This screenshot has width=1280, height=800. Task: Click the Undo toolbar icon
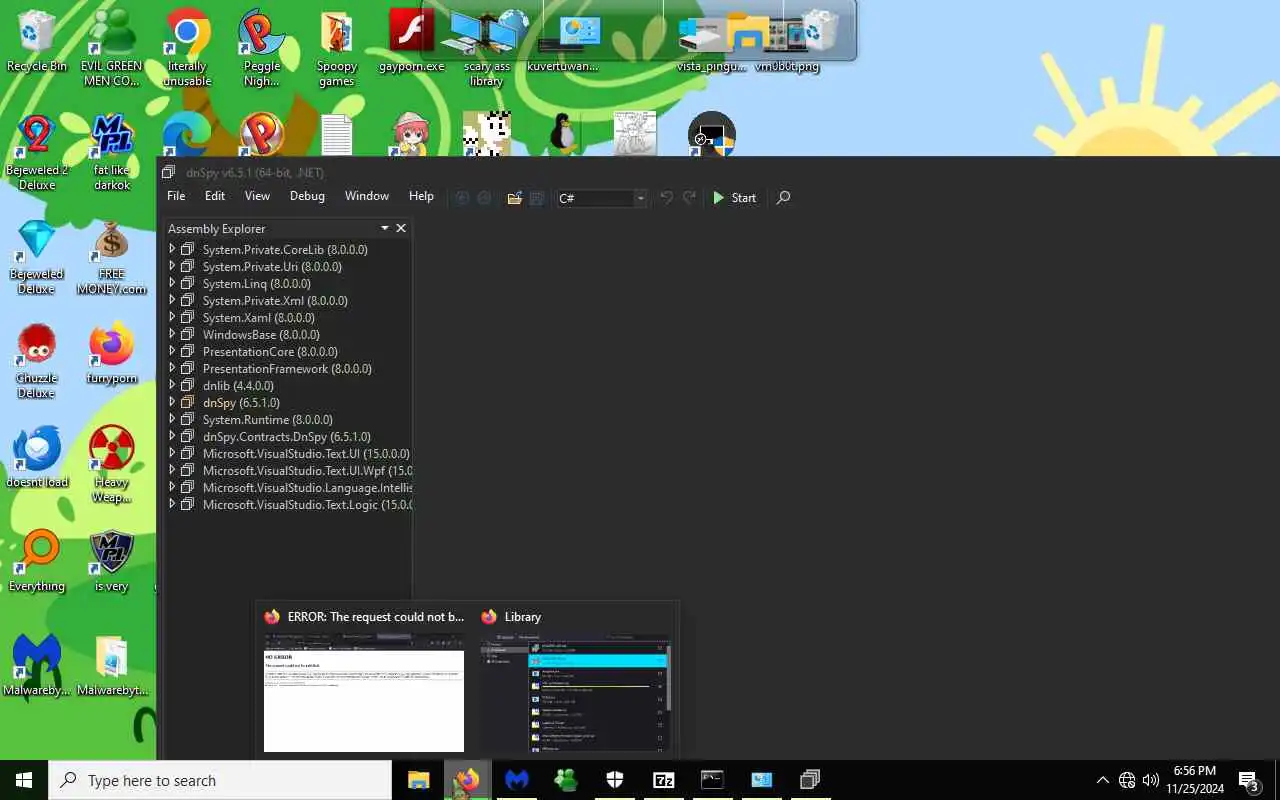[x=666, y=198]
